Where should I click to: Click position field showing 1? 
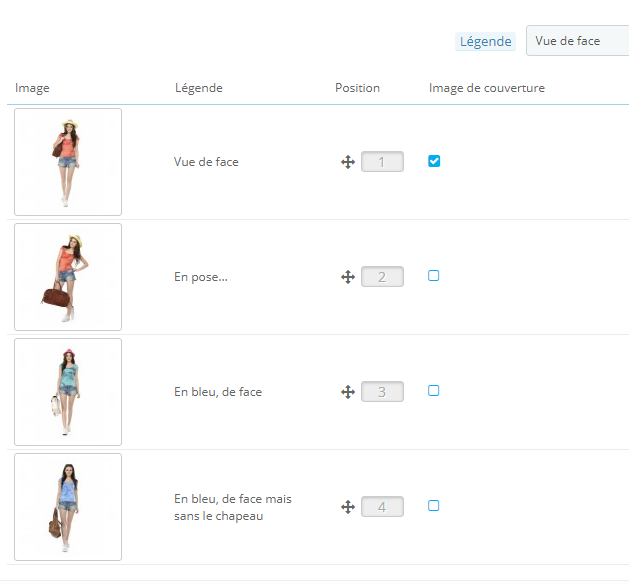click(382, 162)
